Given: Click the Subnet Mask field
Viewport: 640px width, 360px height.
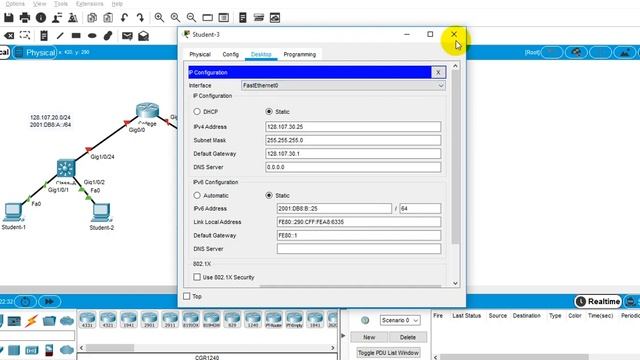Looking at the screenshot, I should click(x=353, y=140).
